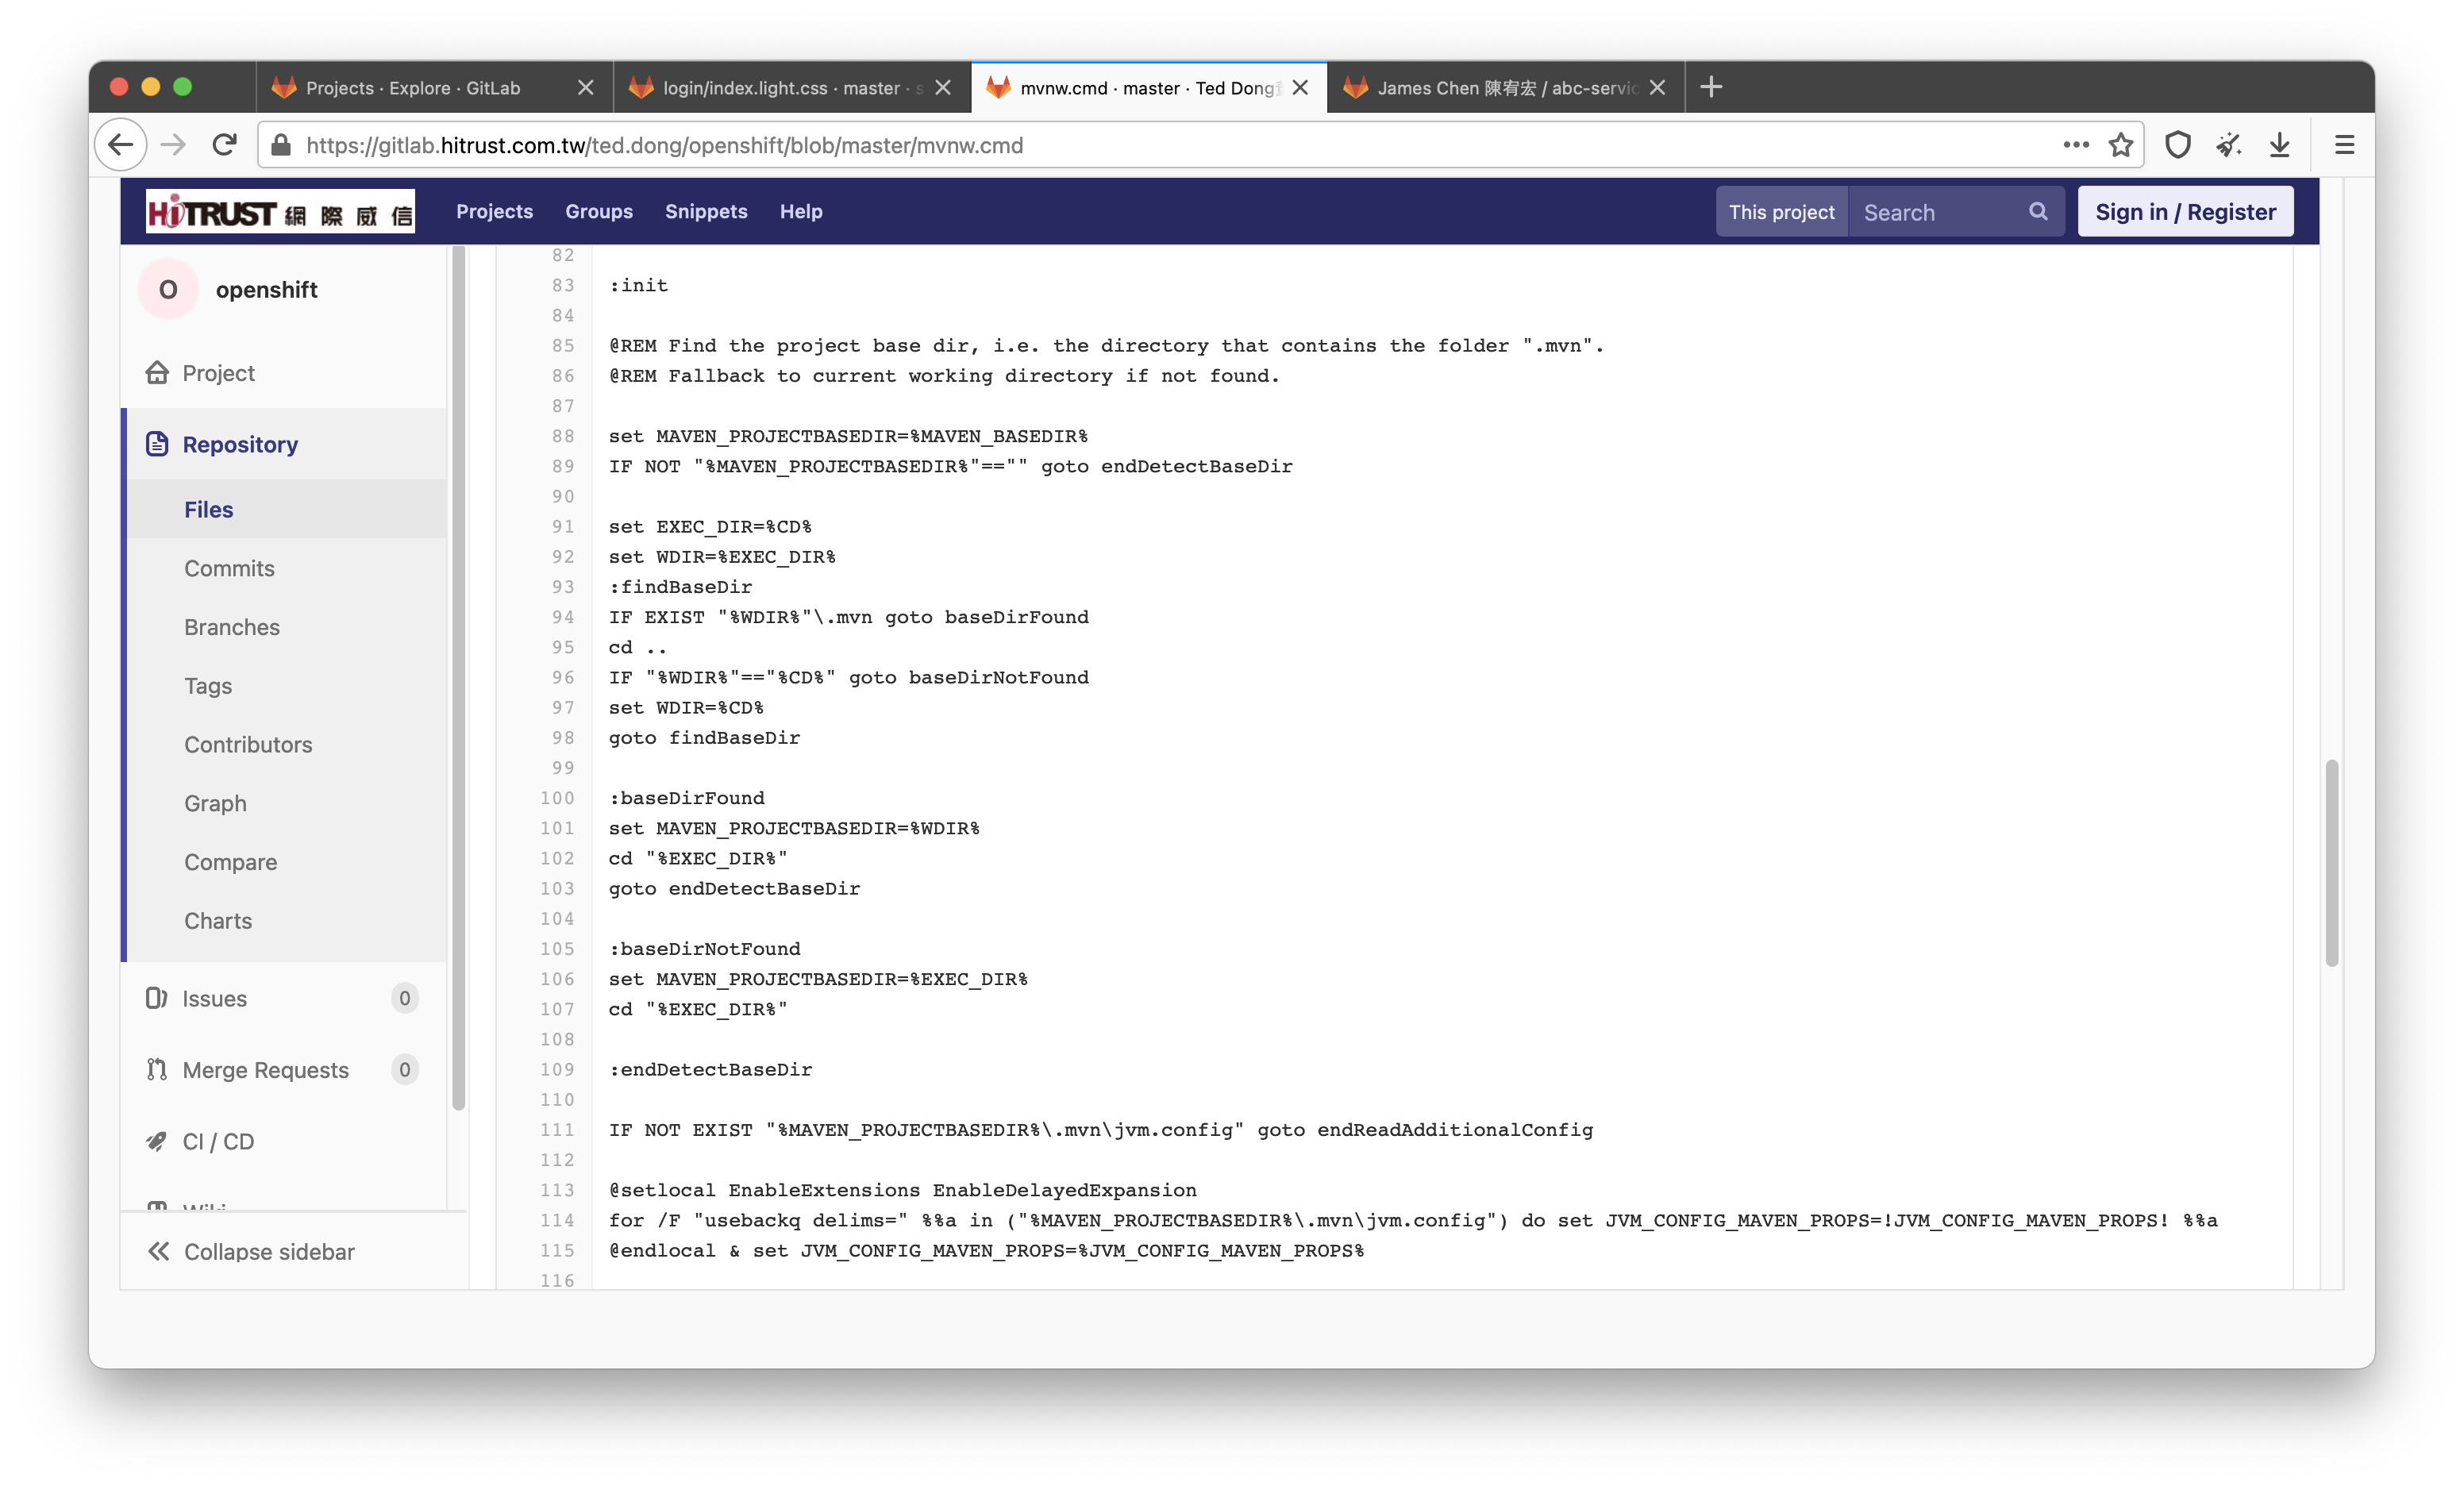Open the shield tracking protection icon
Image resolution: width=2464 pixels, height=1486 pixels.
tap(2178, 146)
